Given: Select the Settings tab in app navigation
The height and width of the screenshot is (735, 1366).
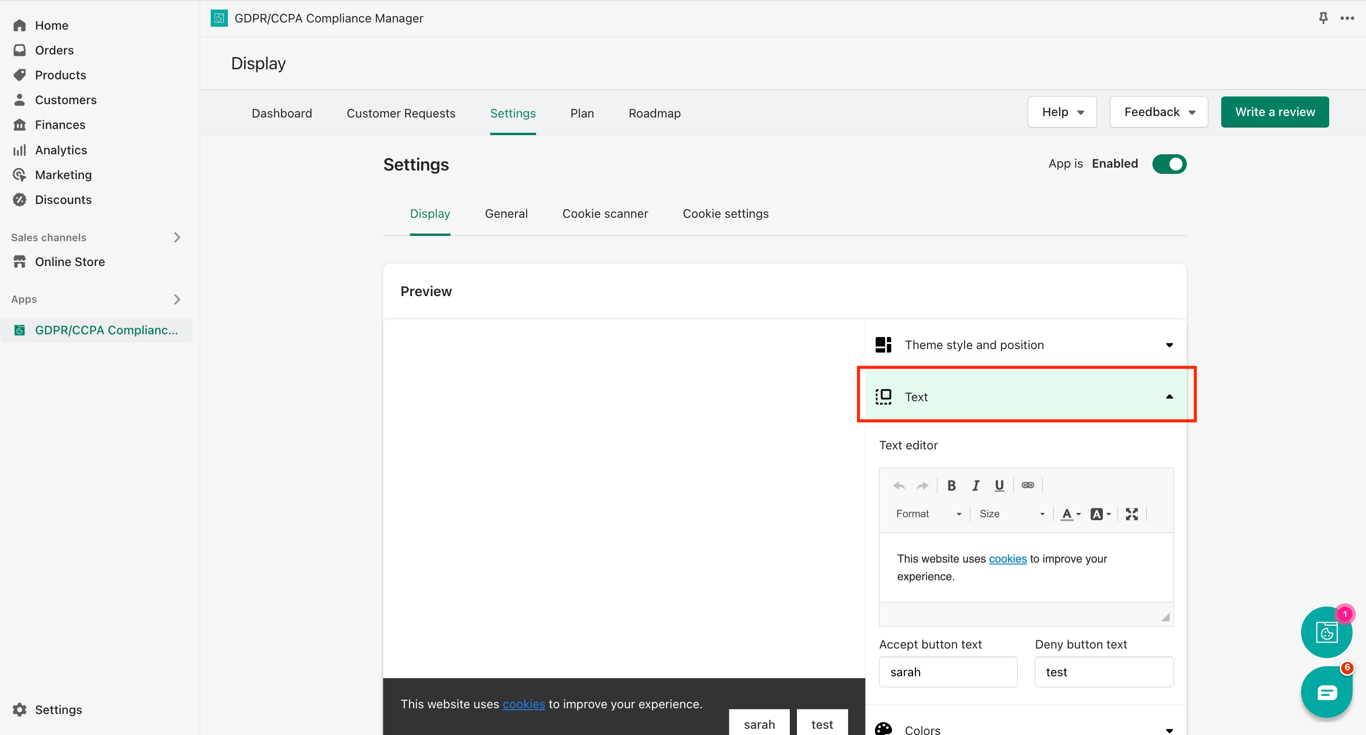Looking at the screenshot, I should (513, 113).
